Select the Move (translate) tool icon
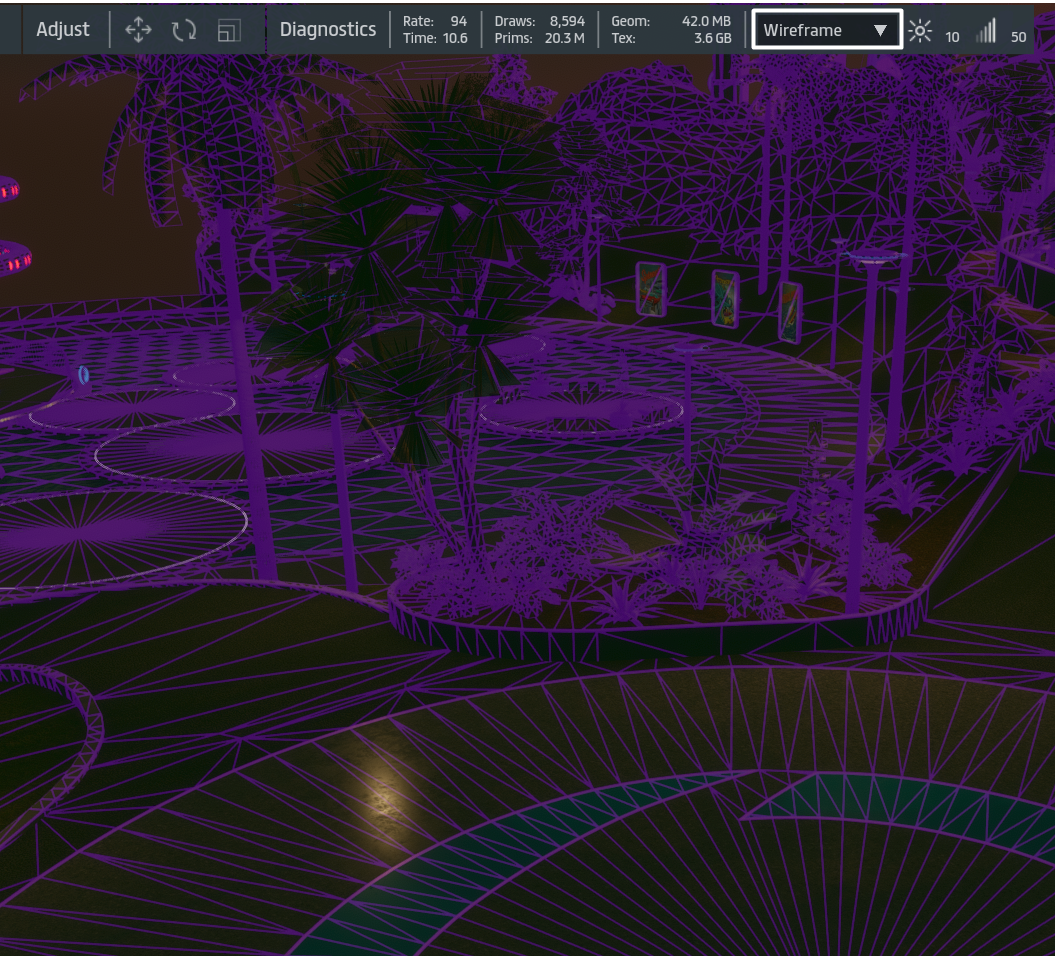The width and height of the screenshot is (1055, 956). [x=138, y=30]
